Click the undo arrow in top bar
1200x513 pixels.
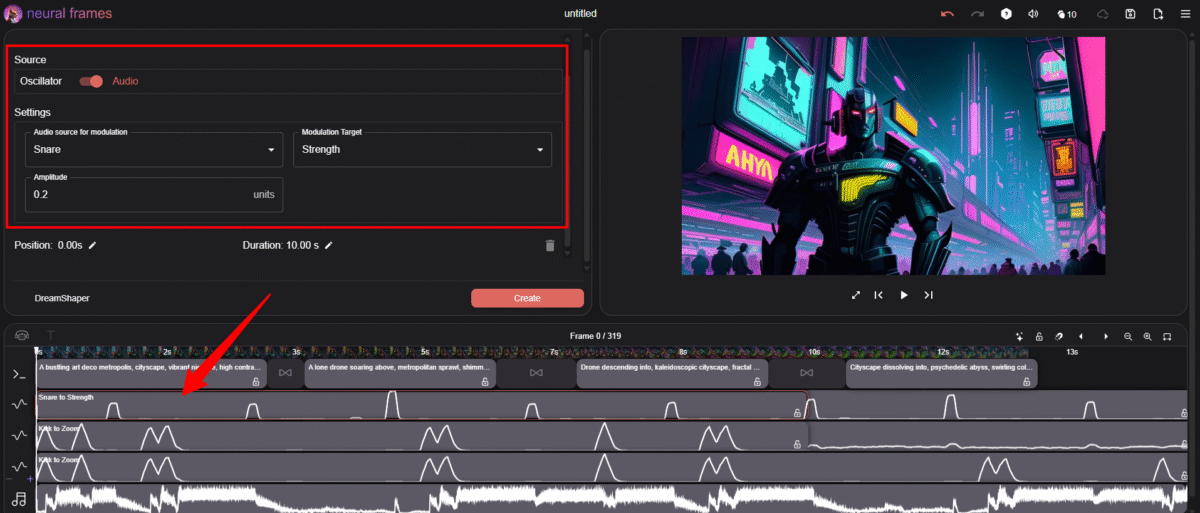(x=947, y=14)
